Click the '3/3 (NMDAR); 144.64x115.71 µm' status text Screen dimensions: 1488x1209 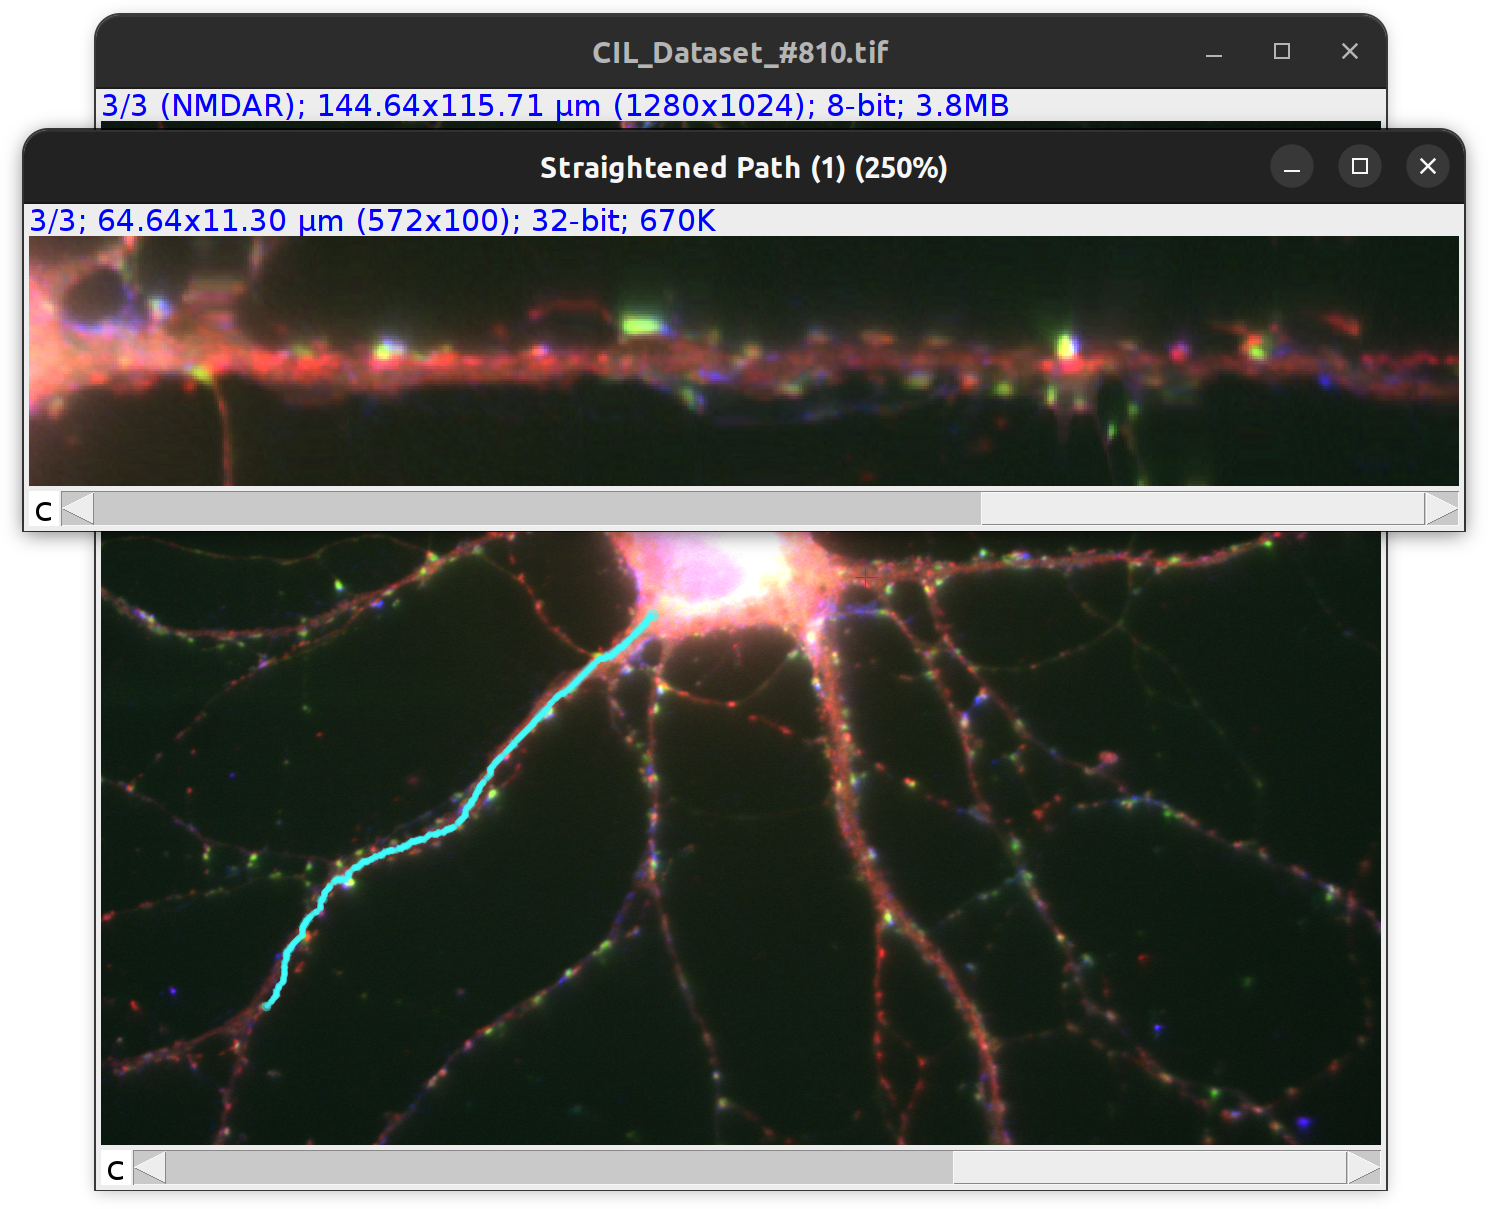point(555,105)
